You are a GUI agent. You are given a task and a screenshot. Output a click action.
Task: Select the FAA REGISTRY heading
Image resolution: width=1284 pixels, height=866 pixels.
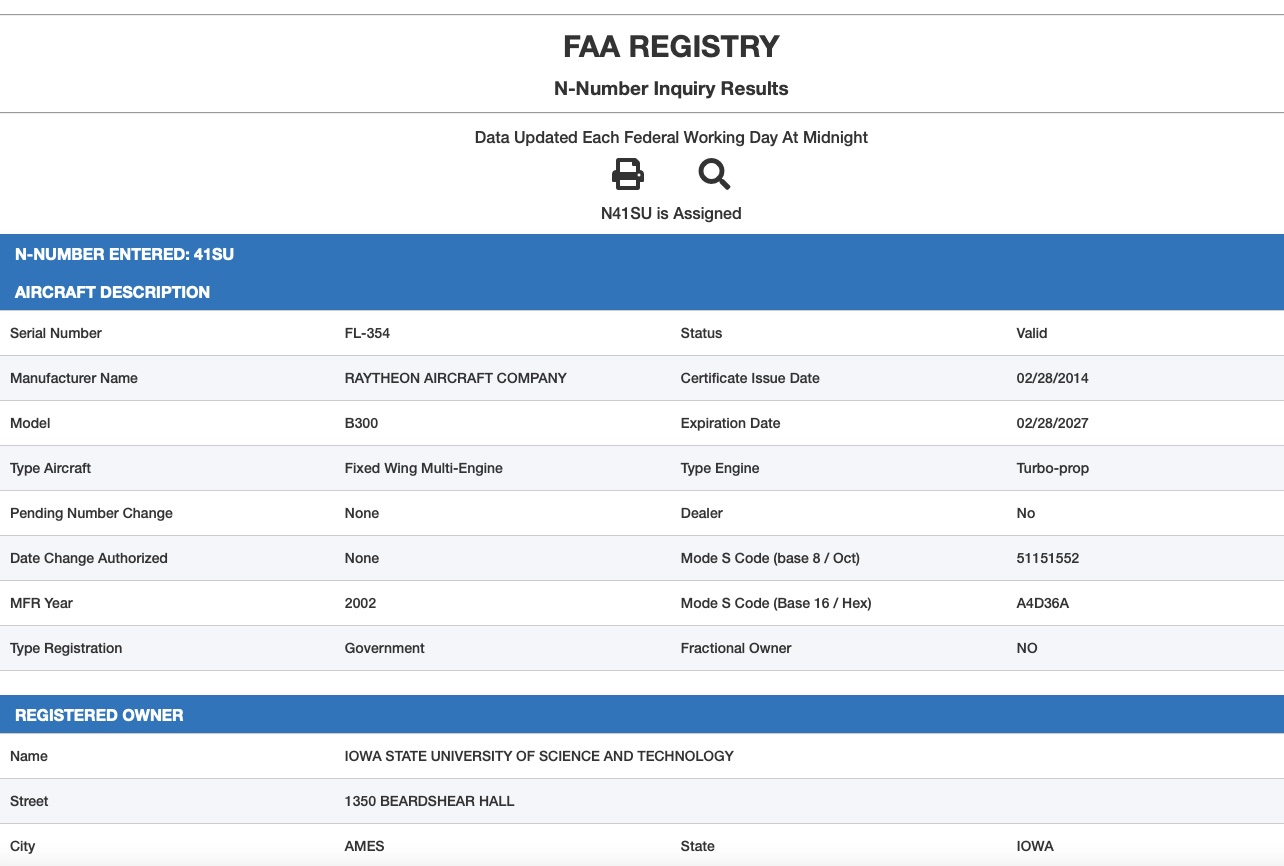point(671,47)
